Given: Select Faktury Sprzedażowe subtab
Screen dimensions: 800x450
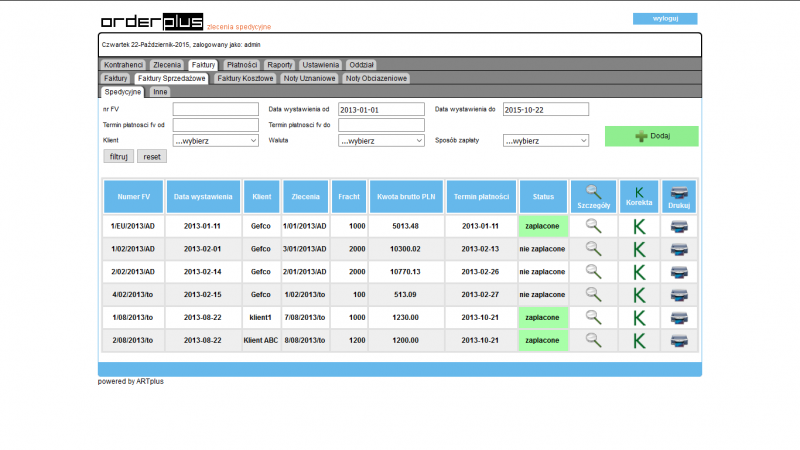Looking at the screenshot, I should point(171,79).
